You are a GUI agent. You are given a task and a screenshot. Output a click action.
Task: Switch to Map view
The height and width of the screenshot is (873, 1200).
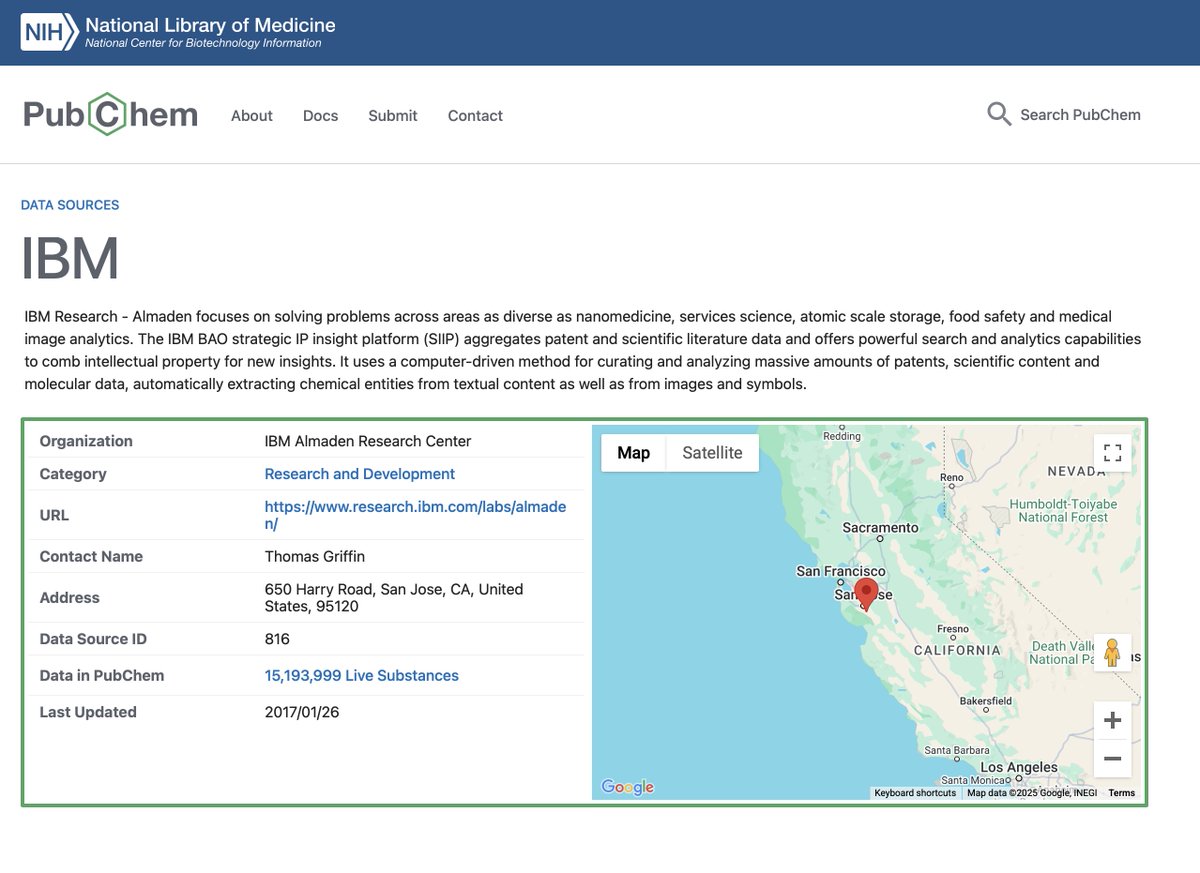tap(633, 453)
